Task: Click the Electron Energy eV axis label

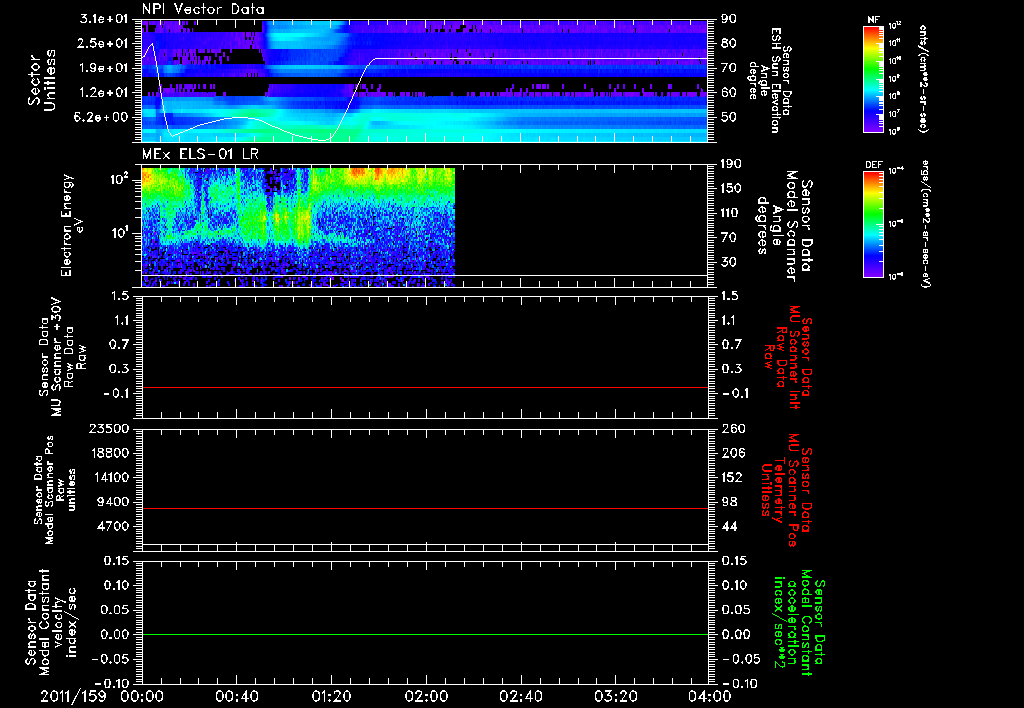Action: [x=71, y=225]
